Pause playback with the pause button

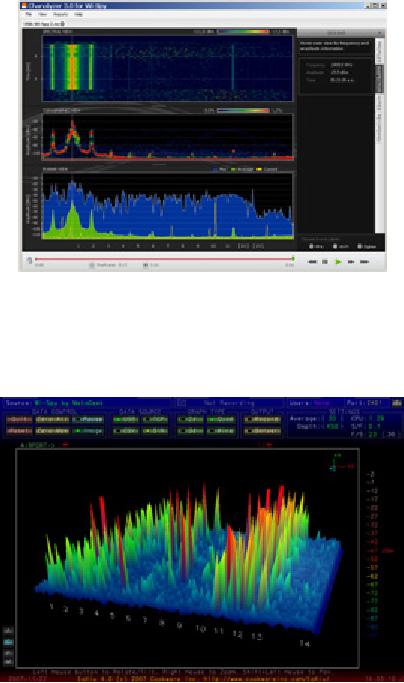[x=325, y=262]
